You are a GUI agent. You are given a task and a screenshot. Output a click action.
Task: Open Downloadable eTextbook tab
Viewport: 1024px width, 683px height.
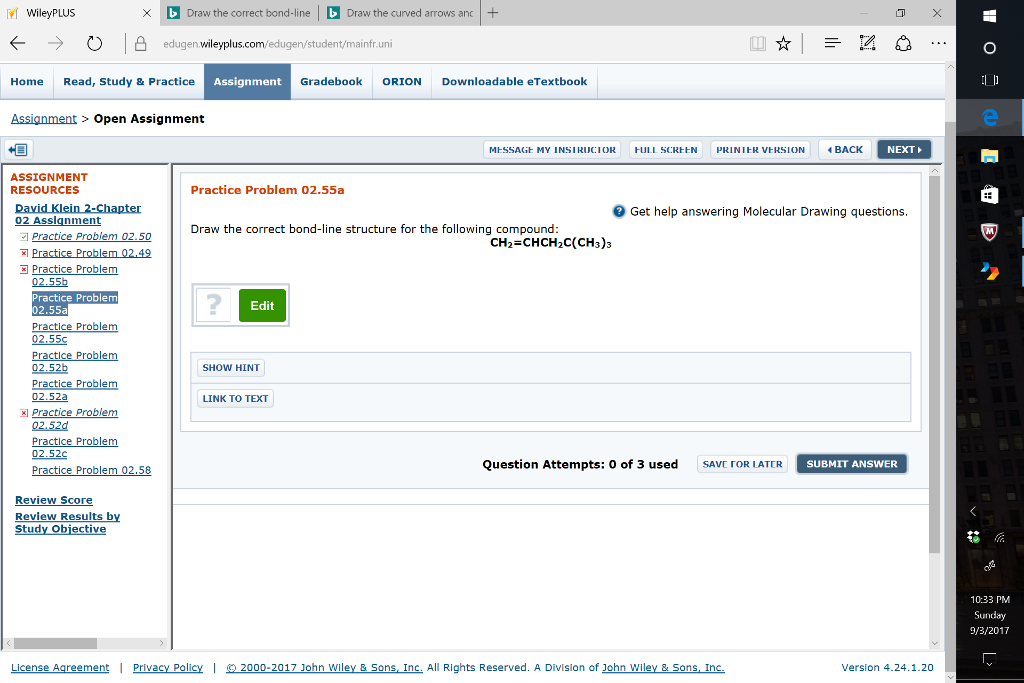514,82
